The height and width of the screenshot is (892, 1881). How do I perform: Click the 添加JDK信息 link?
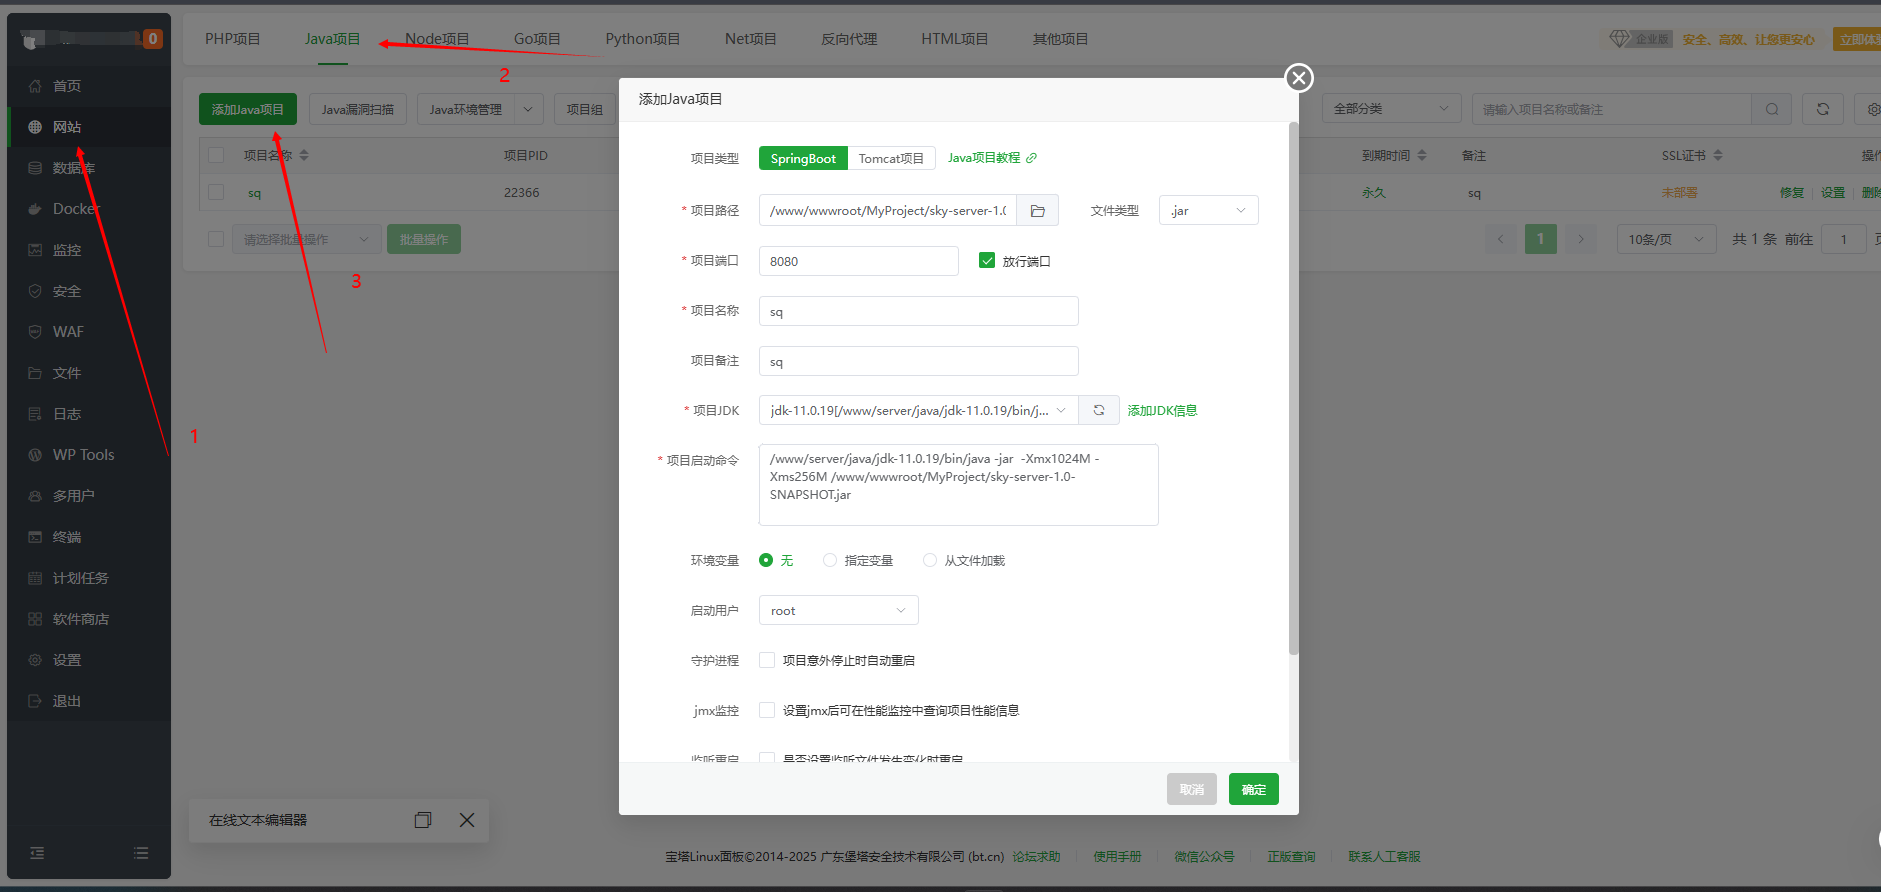pos(1162,410)
